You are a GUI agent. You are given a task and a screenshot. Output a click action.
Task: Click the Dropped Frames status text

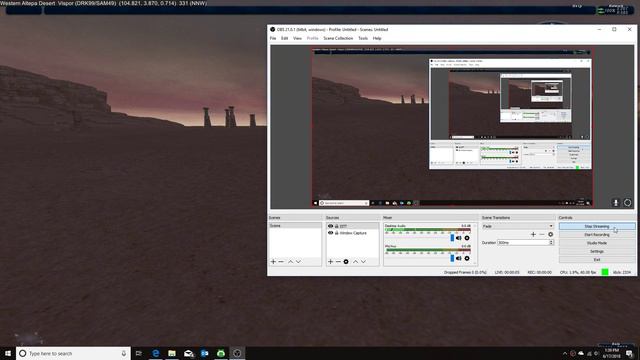point(465,272)
